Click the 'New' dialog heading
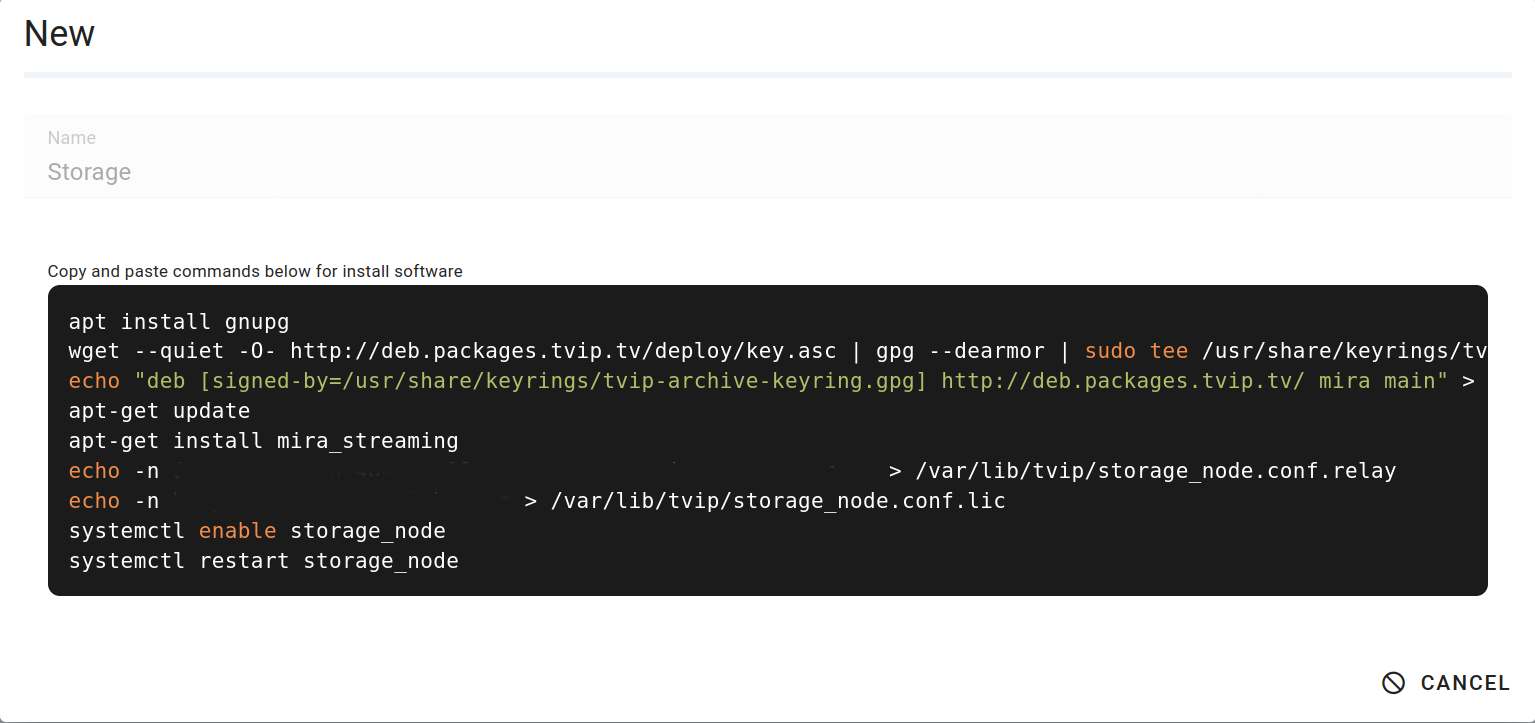Viewport: 1535px width, 723px height. click(x=59, y=34)
